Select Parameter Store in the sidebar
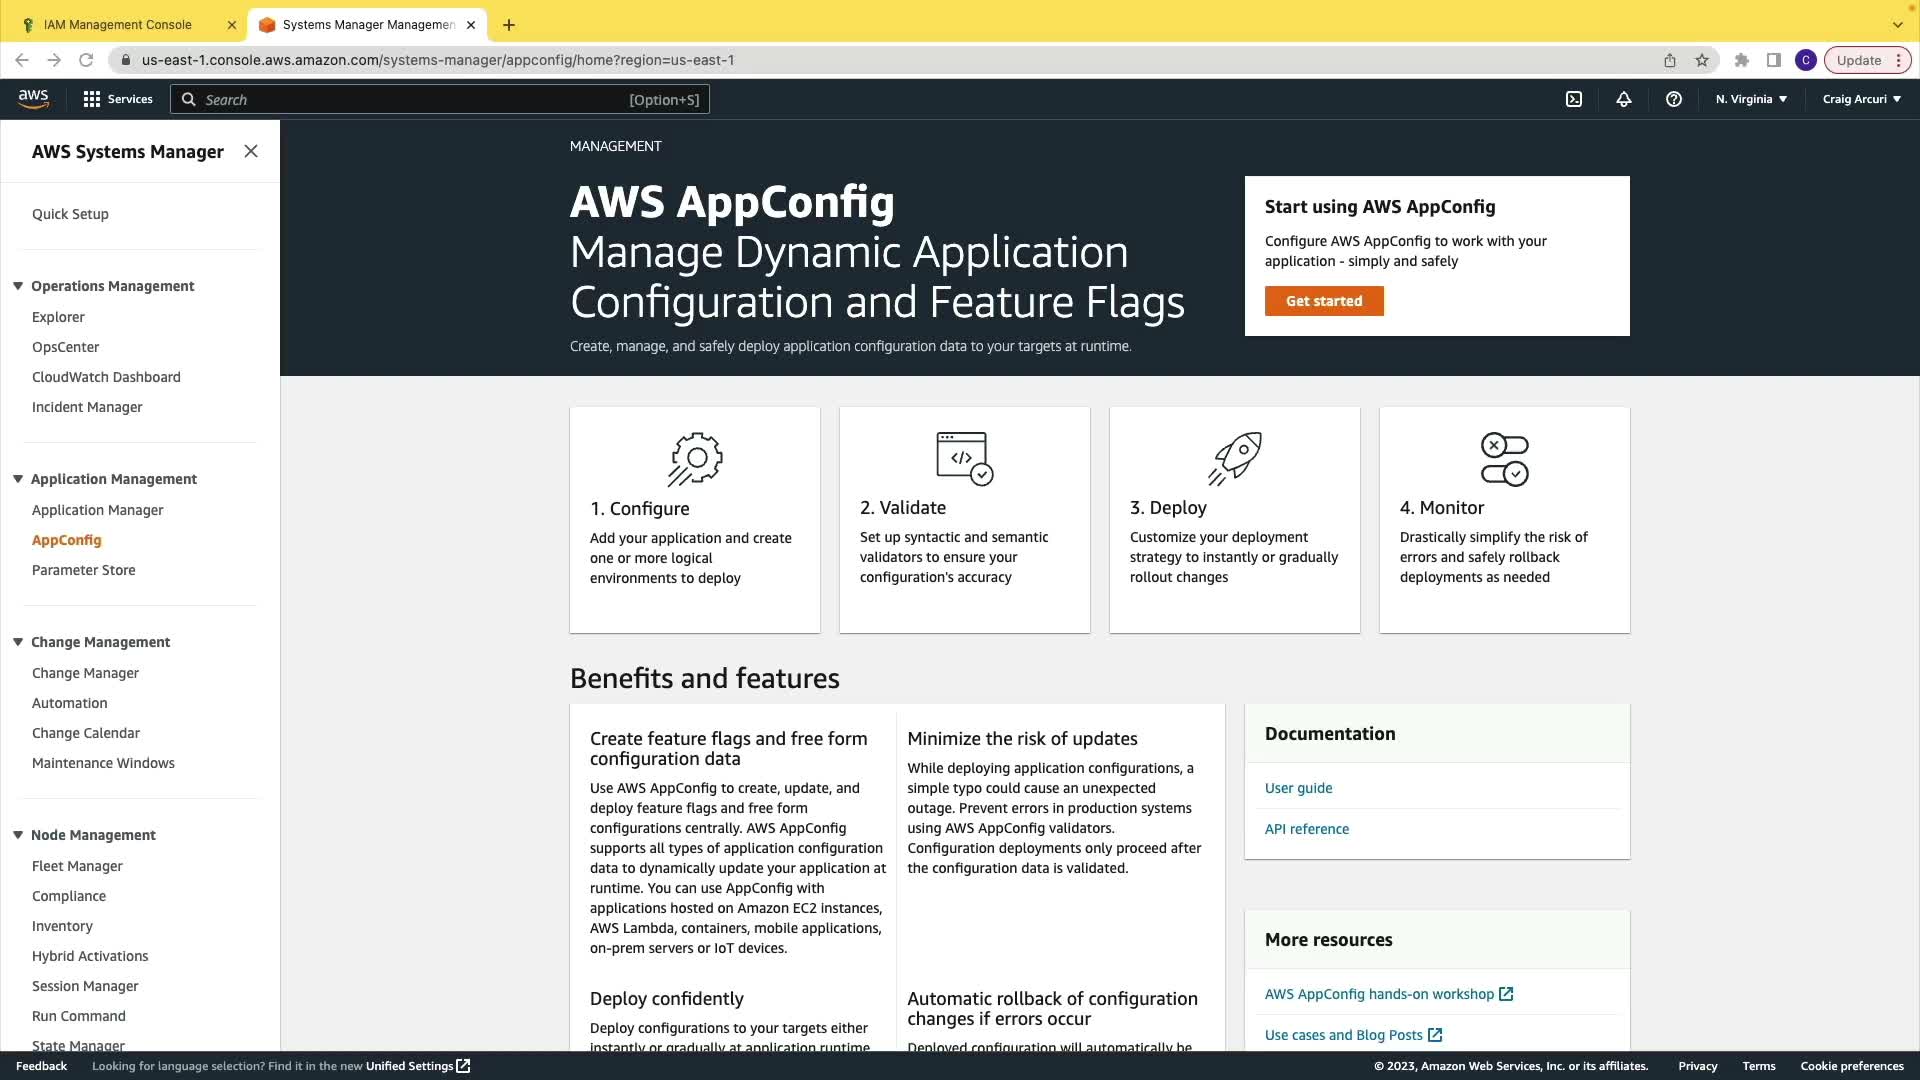Screen dimensions: 1920x1080 84,570
